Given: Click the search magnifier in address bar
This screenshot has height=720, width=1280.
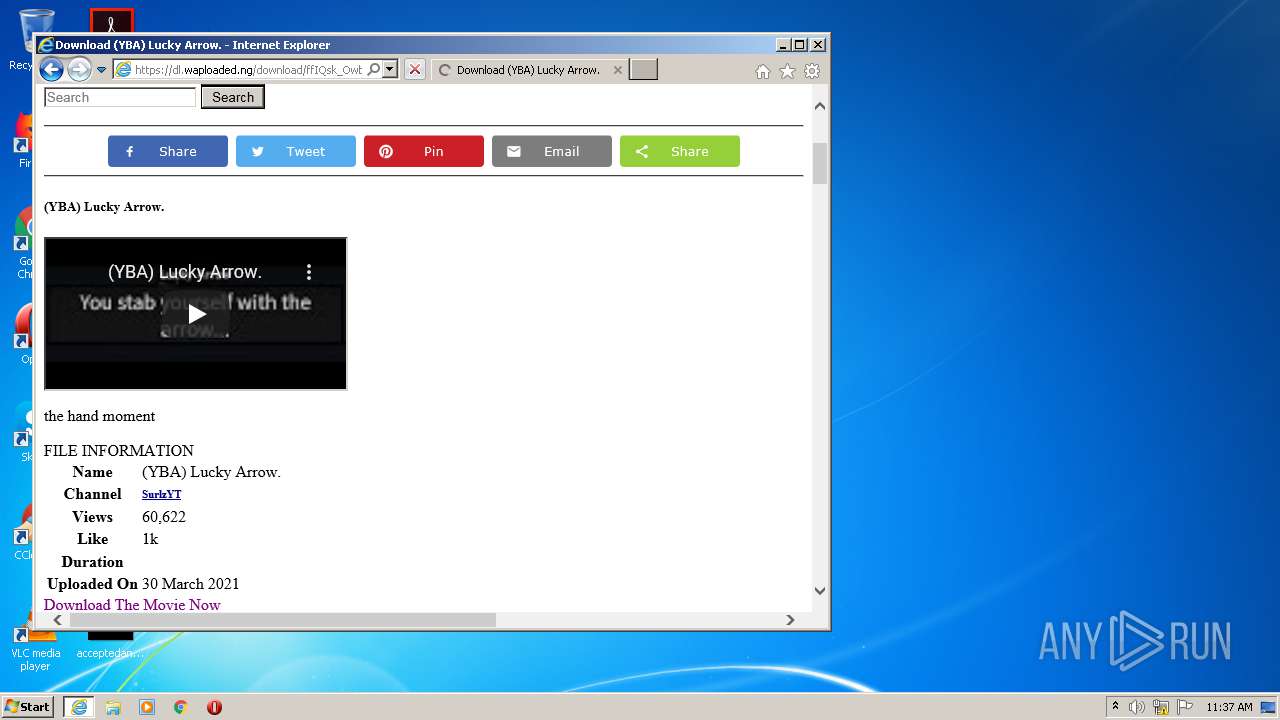Looking at the screenshot, I should click(374, 70).
